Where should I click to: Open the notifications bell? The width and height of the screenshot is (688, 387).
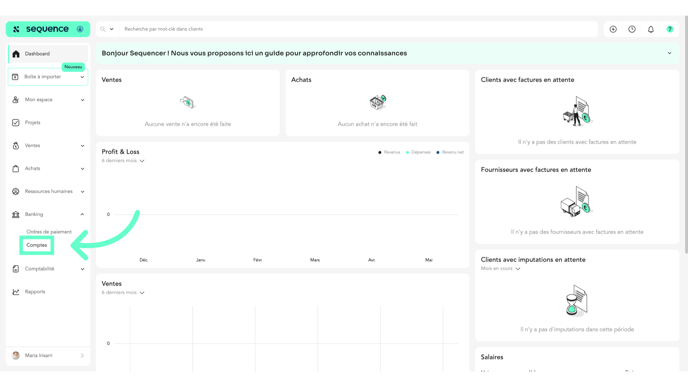[651, 29]
